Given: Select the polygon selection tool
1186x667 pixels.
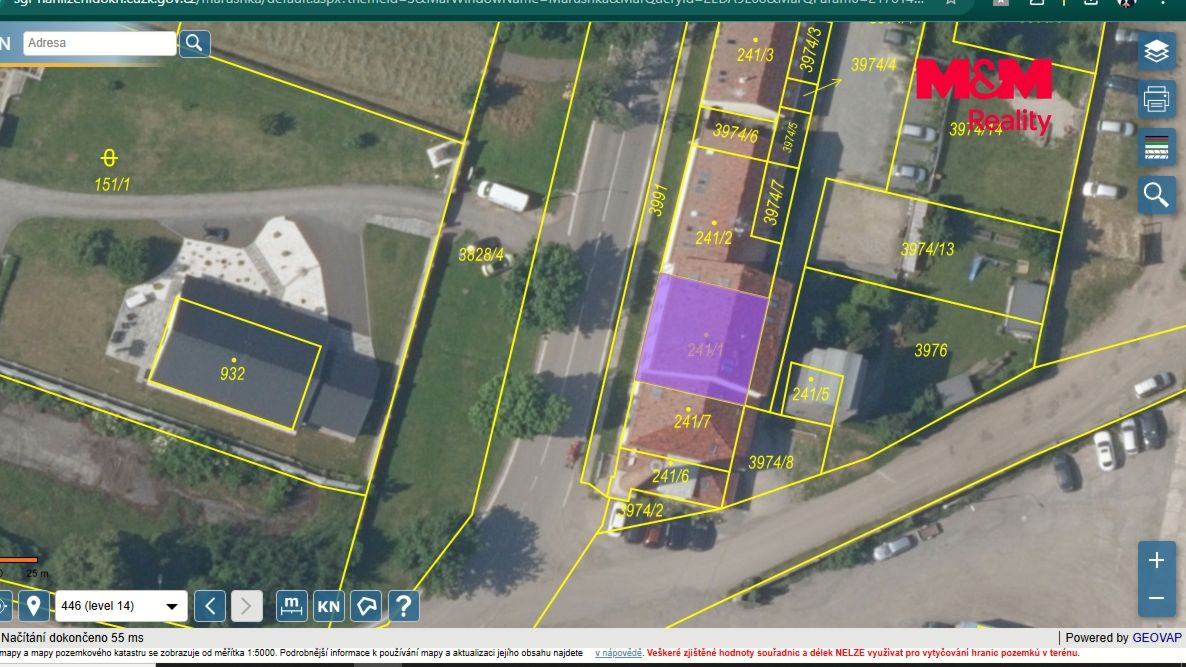Looking at the screenshot, I should (x=366, y=606).
